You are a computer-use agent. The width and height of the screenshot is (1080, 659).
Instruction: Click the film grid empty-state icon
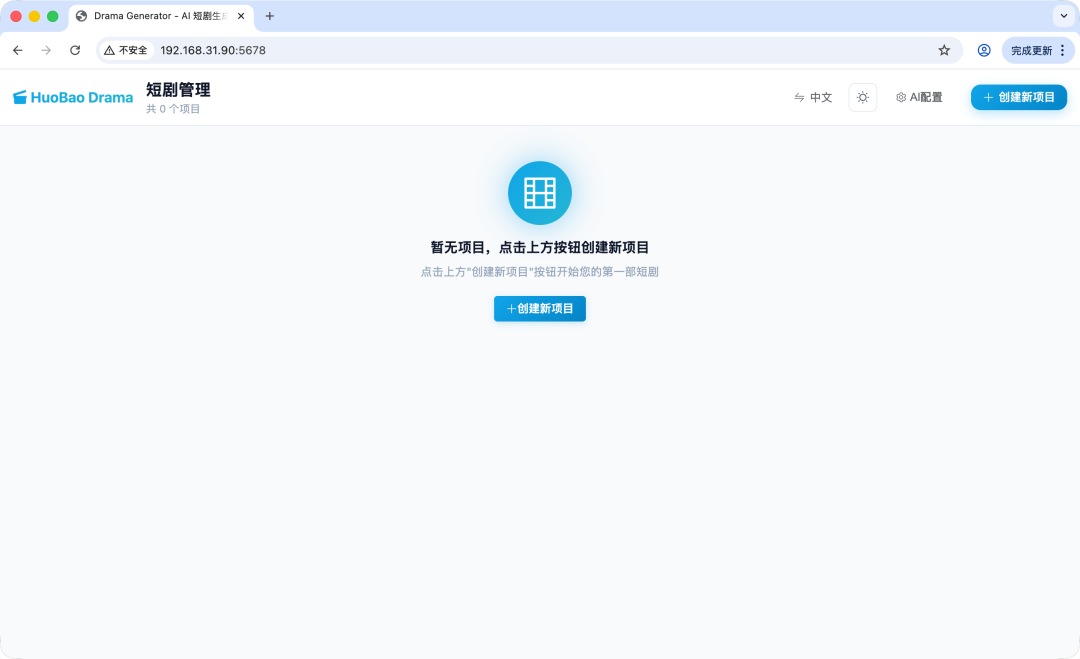(539, 192)
